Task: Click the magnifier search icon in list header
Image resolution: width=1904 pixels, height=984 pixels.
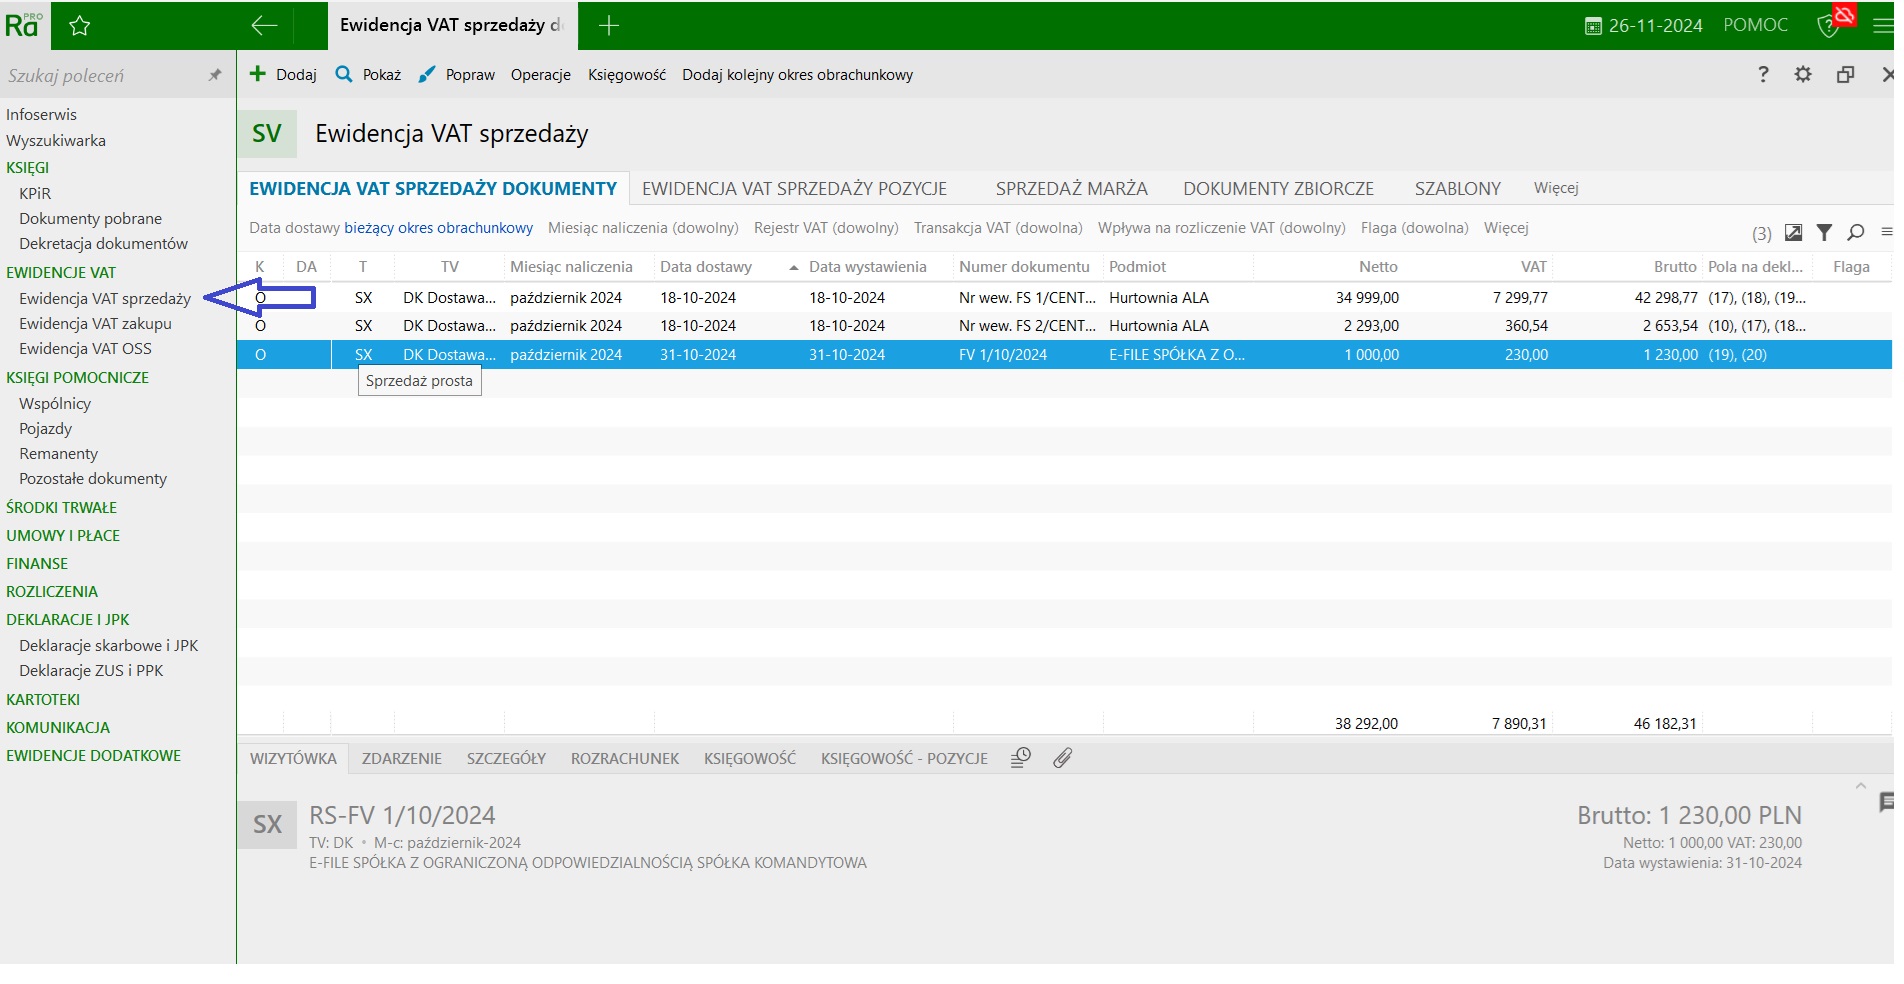Action: [1856, 233]
